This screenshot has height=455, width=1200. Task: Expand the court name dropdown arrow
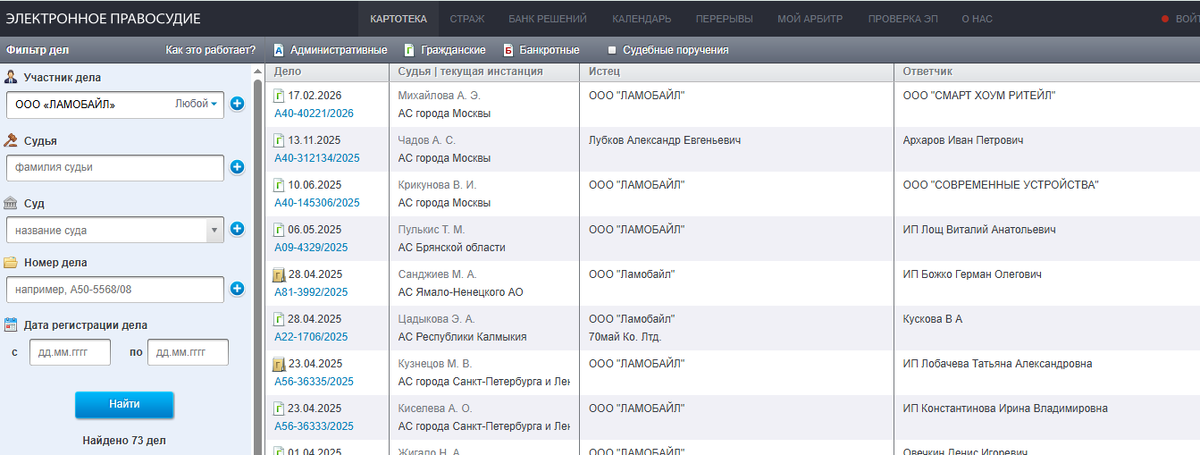point(214,230)
